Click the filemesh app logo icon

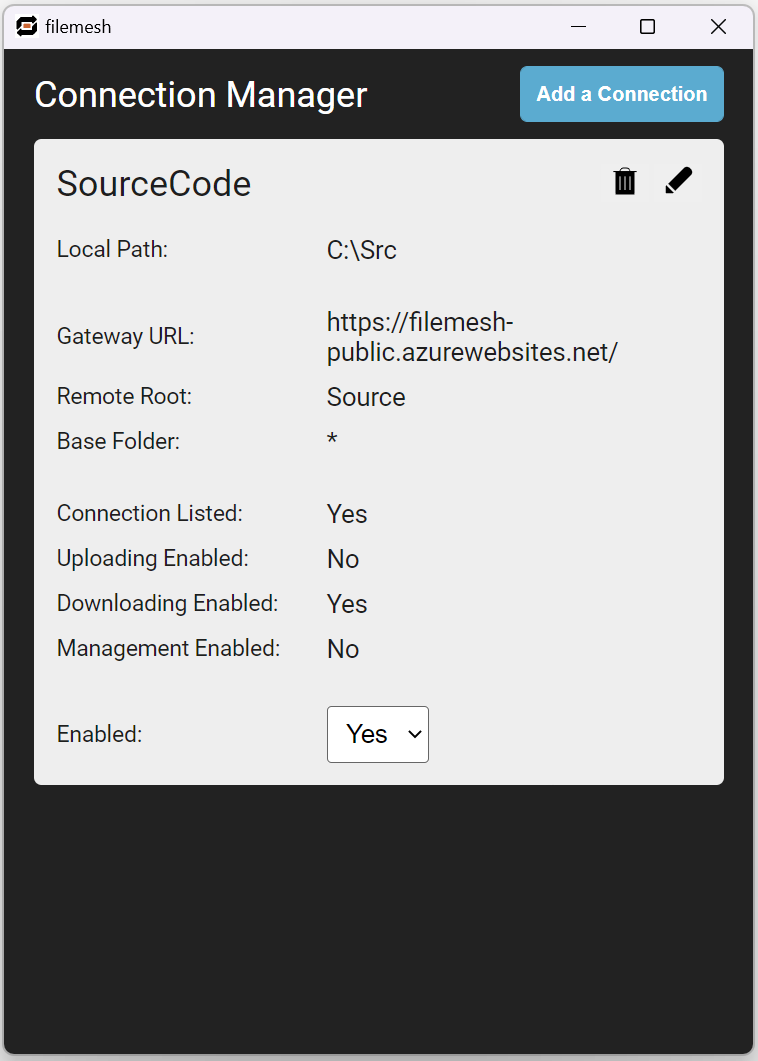pos(26,26)
